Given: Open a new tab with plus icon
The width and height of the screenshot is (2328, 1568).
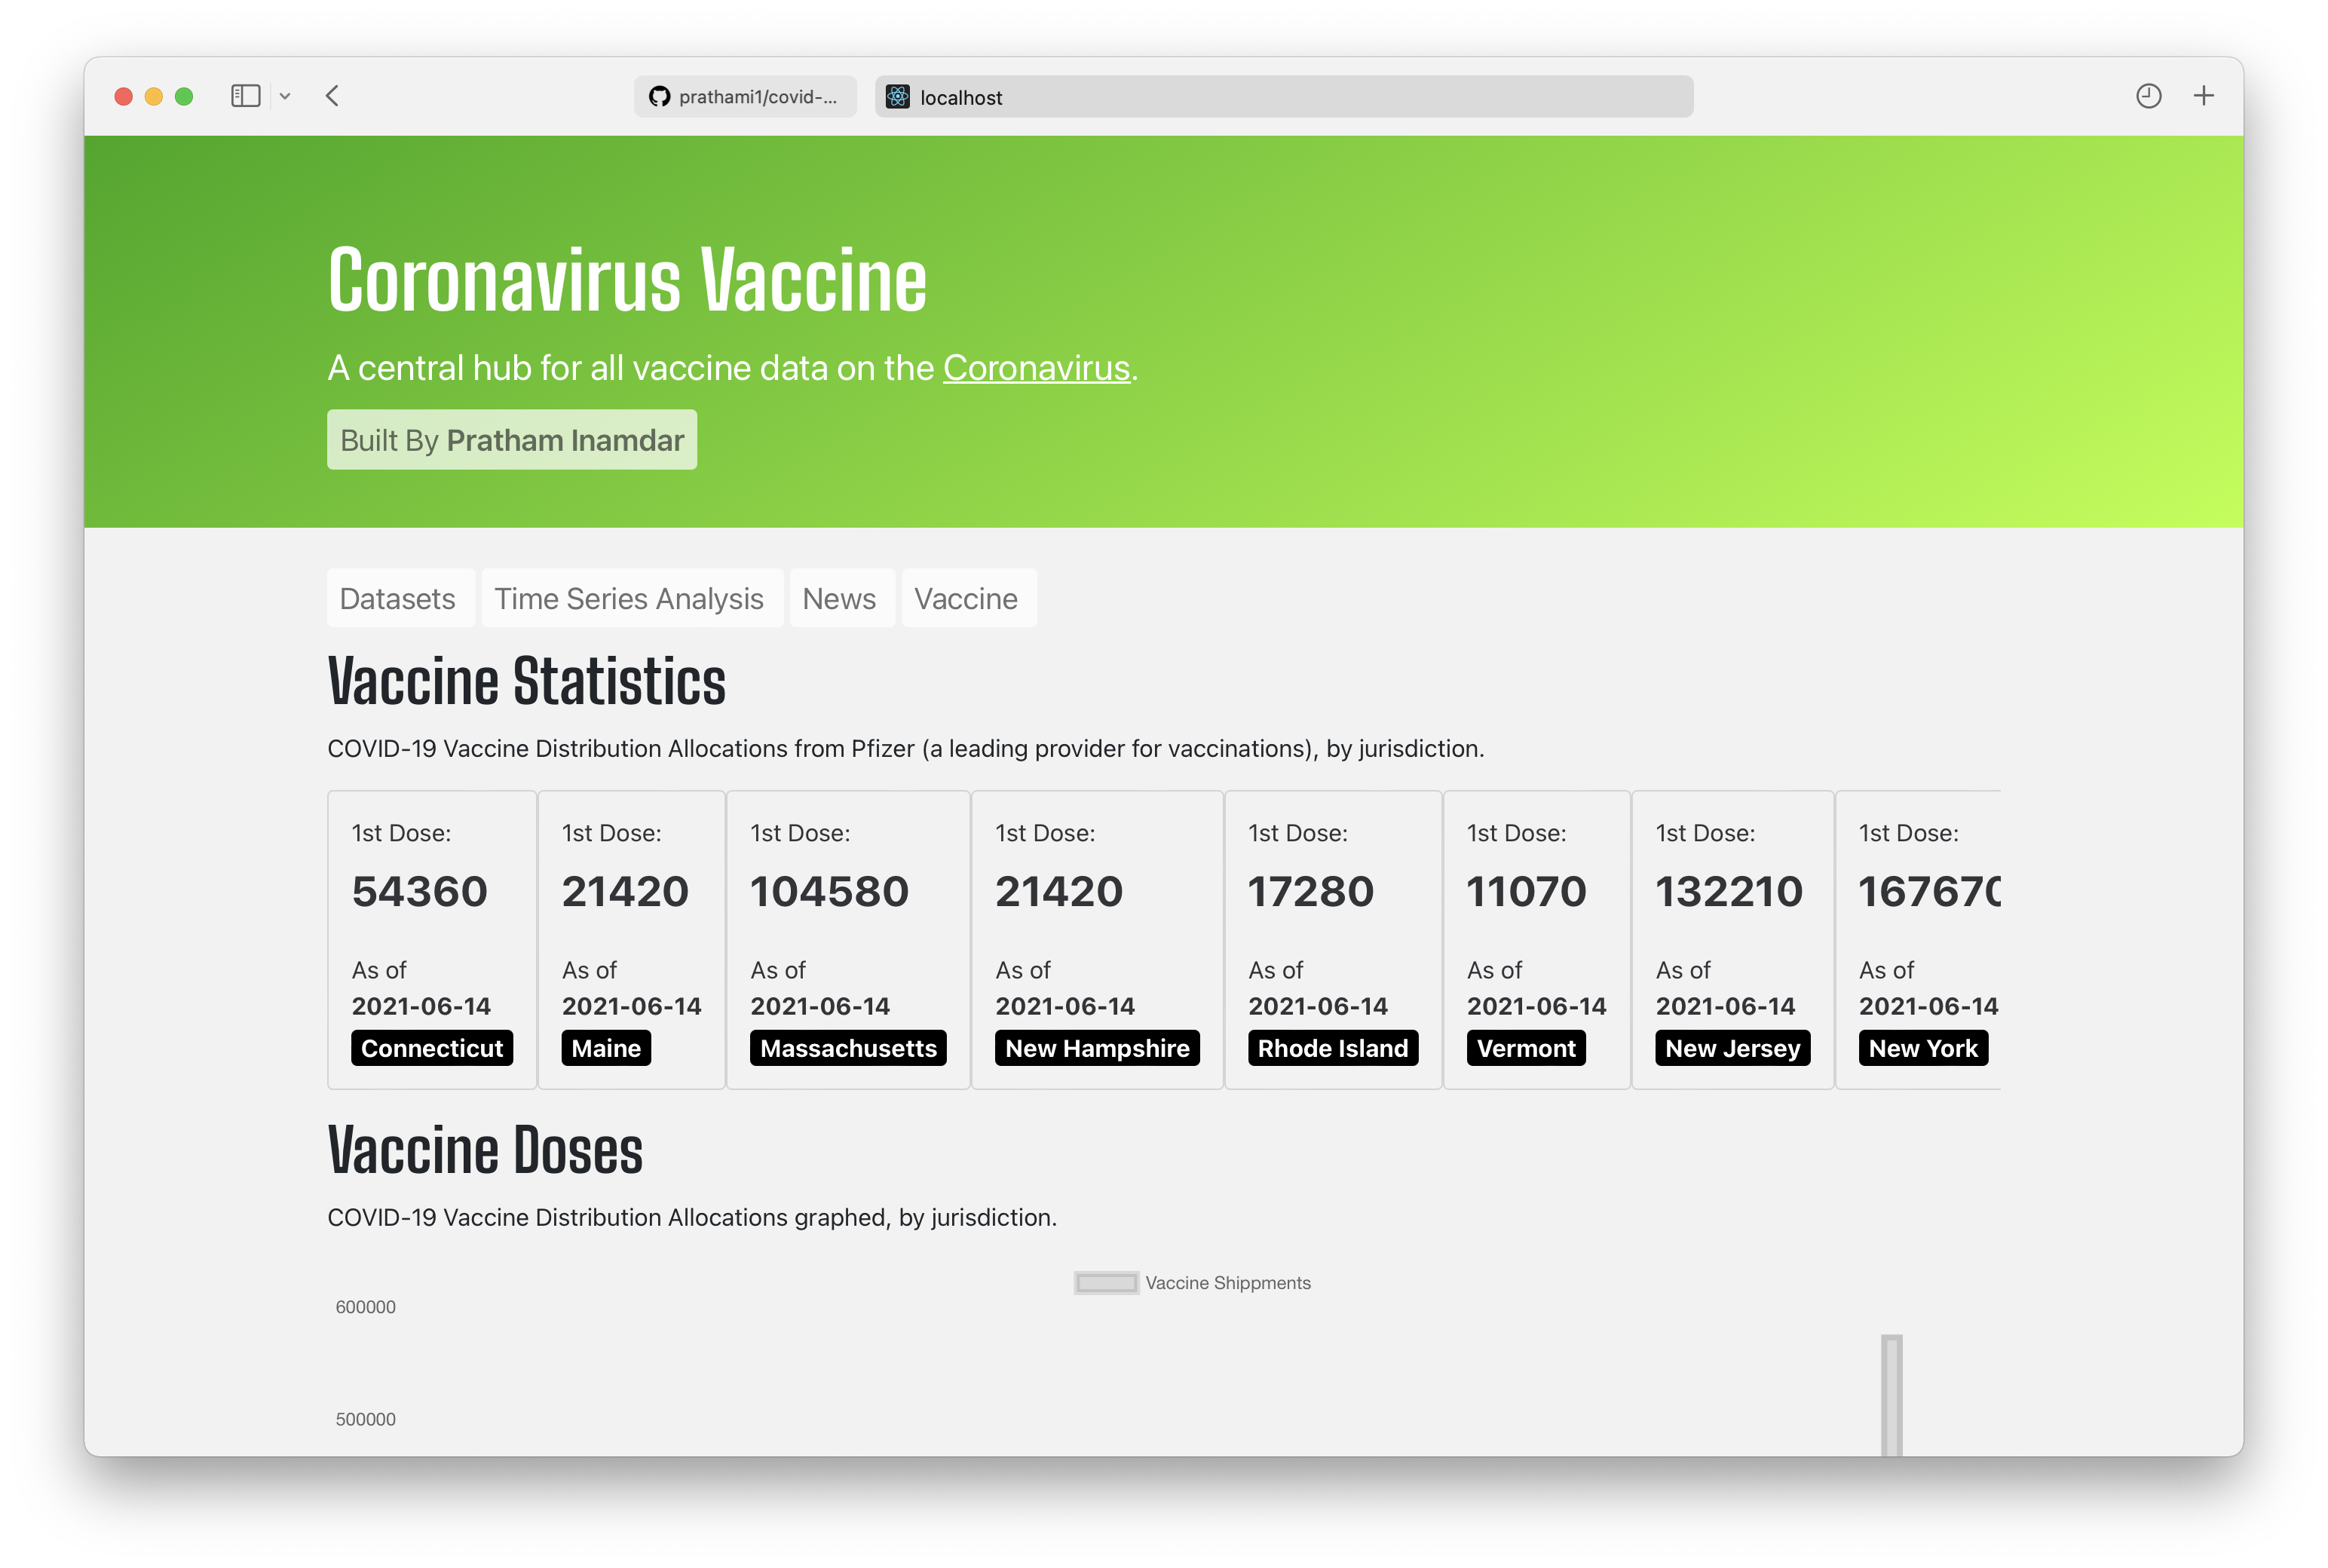Looking at the screenshot, I should [x=2203, y=96].
